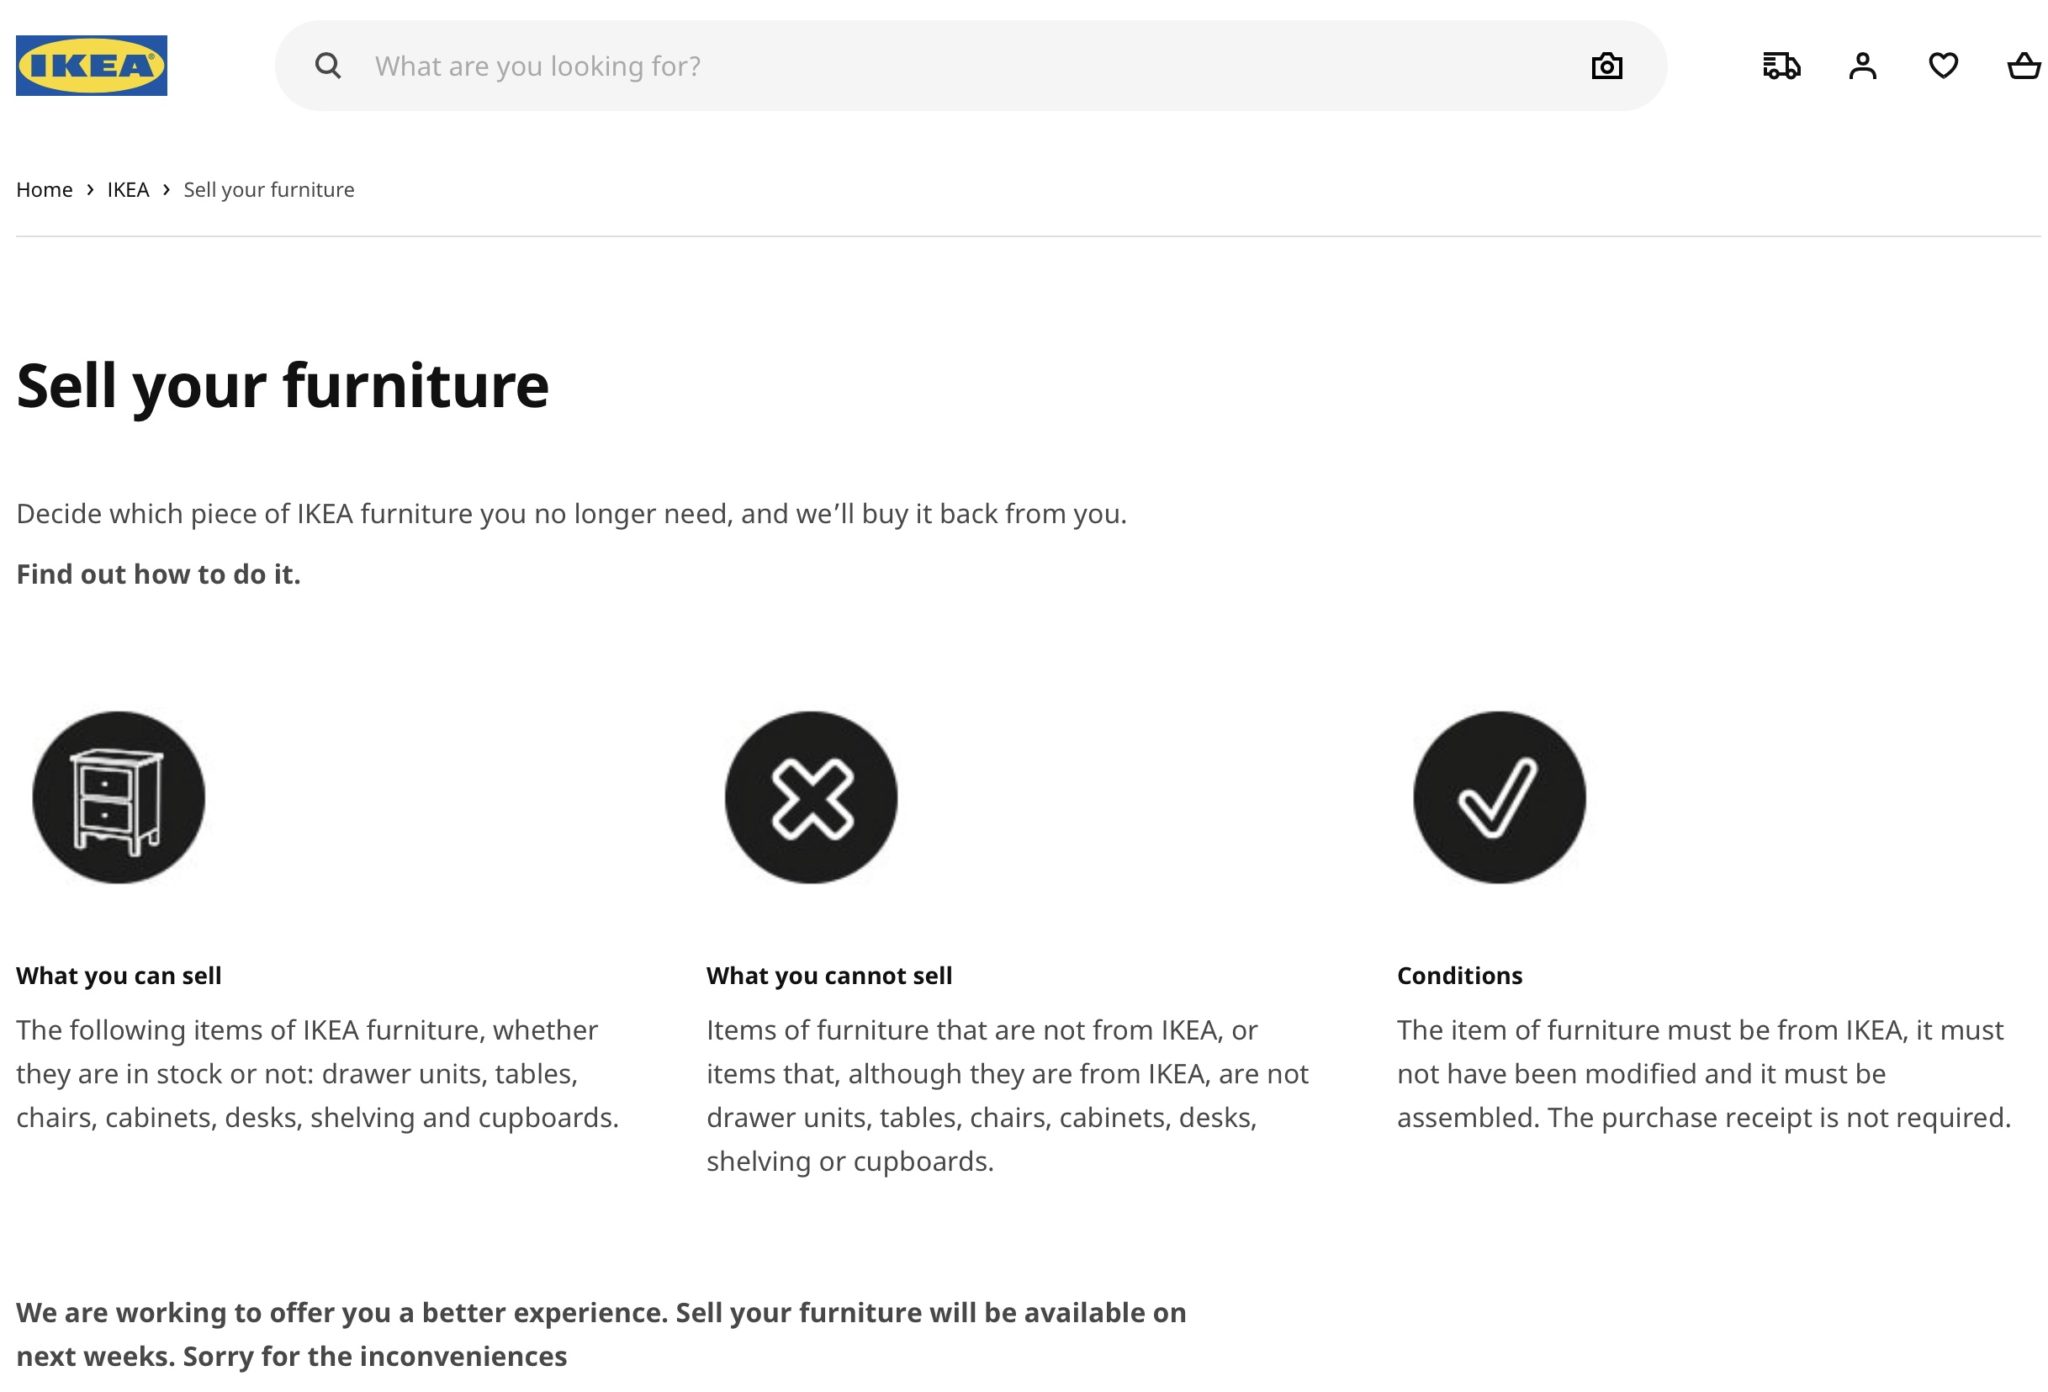
Task: Click the X cross circle icon
Action: click(811, 797)
